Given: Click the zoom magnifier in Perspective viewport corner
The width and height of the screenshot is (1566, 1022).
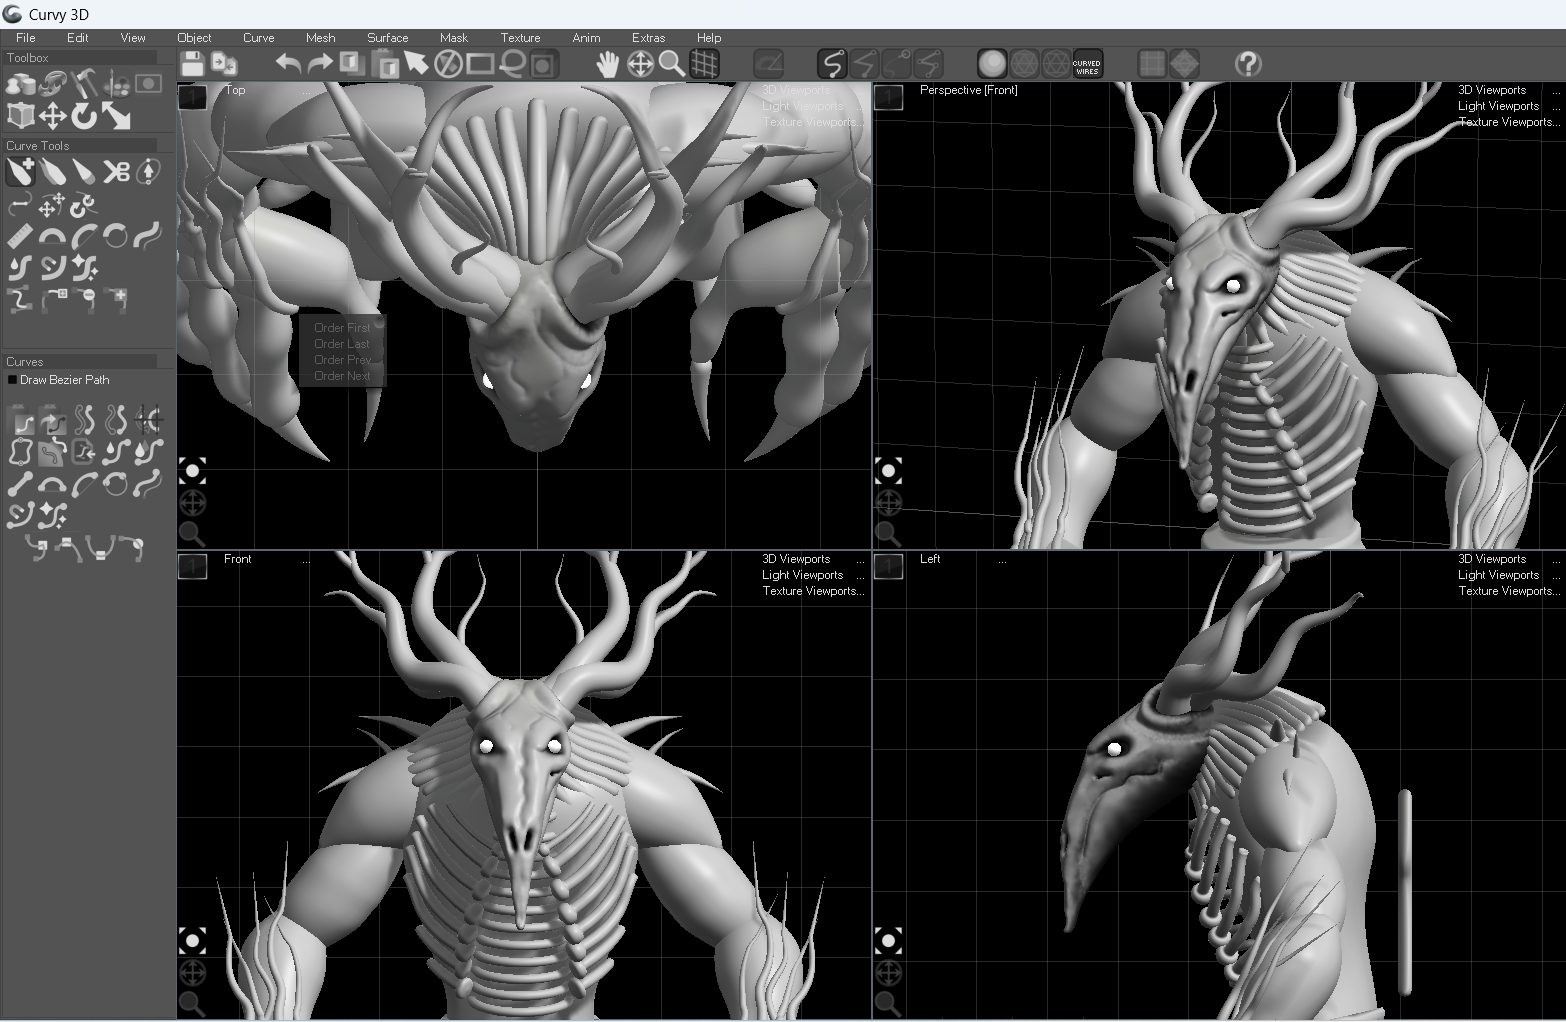Looking at the screenshot, I should pos(888,534).
